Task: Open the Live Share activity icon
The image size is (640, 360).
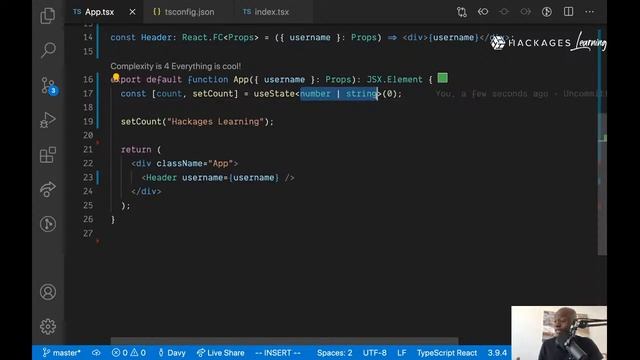Action: [48, 189]
